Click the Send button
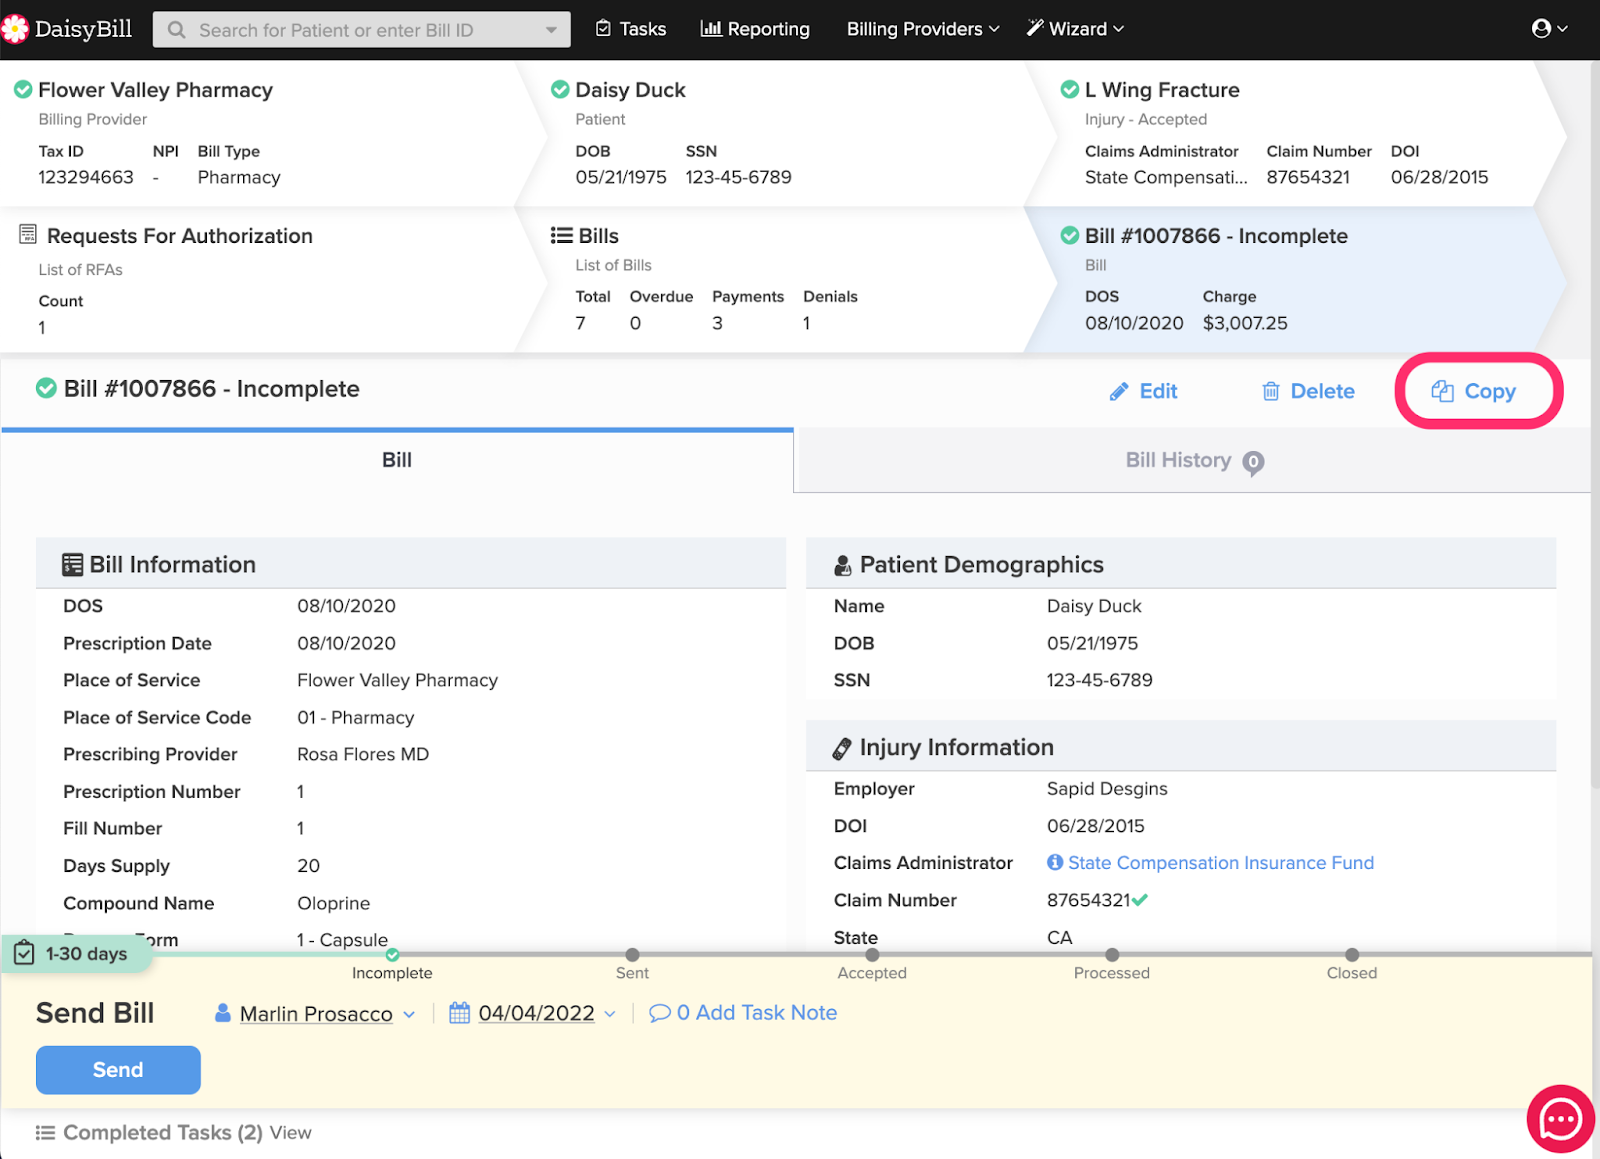 (118, 1070)
